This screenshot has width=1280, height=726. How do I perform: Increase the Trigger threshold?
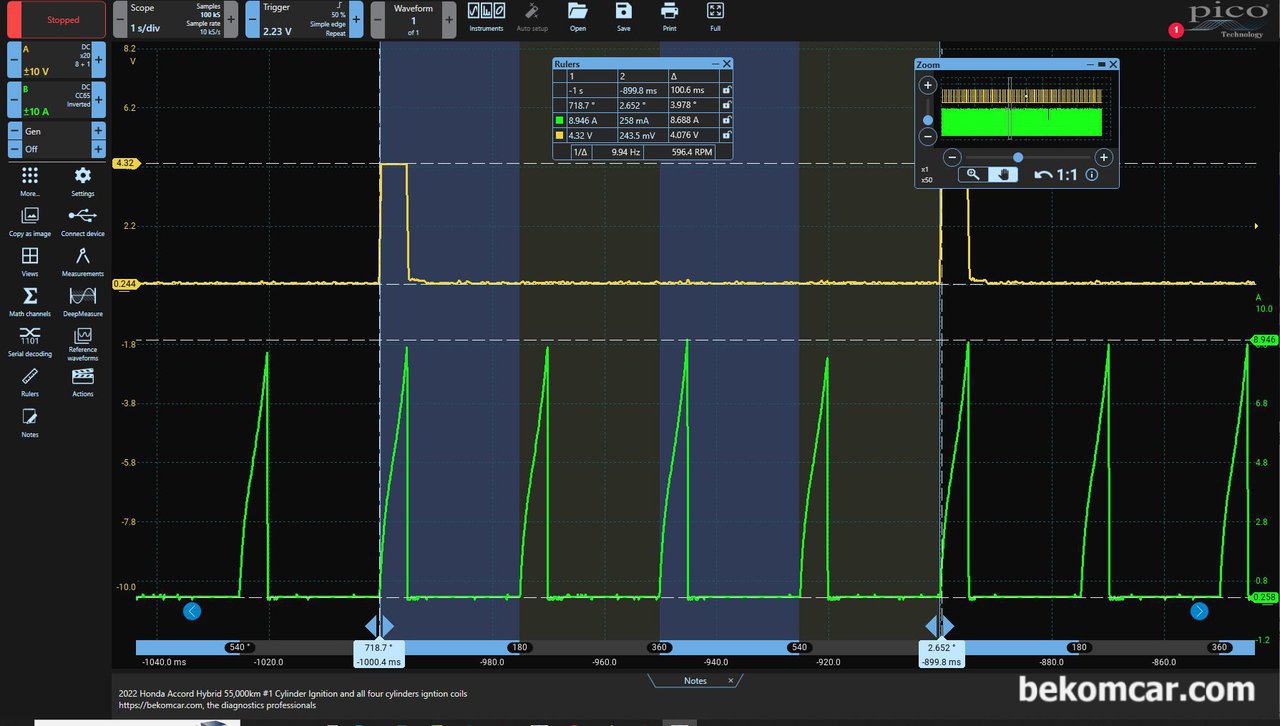[356, 19]
